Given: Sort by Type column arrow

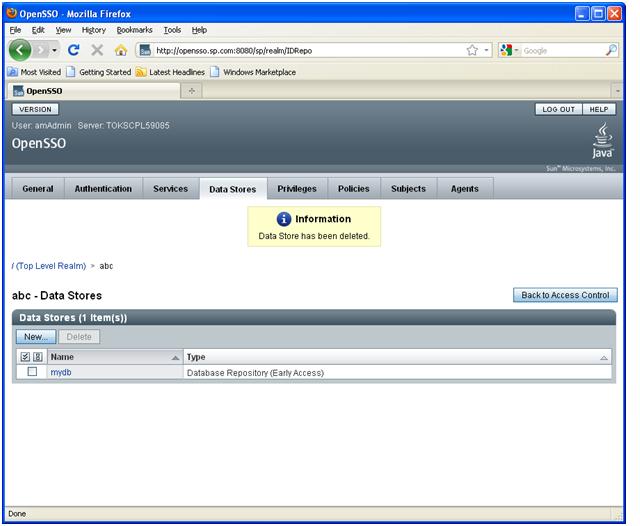Looking at the screenshot, I should pyautogui.click(x=604, y=358).
